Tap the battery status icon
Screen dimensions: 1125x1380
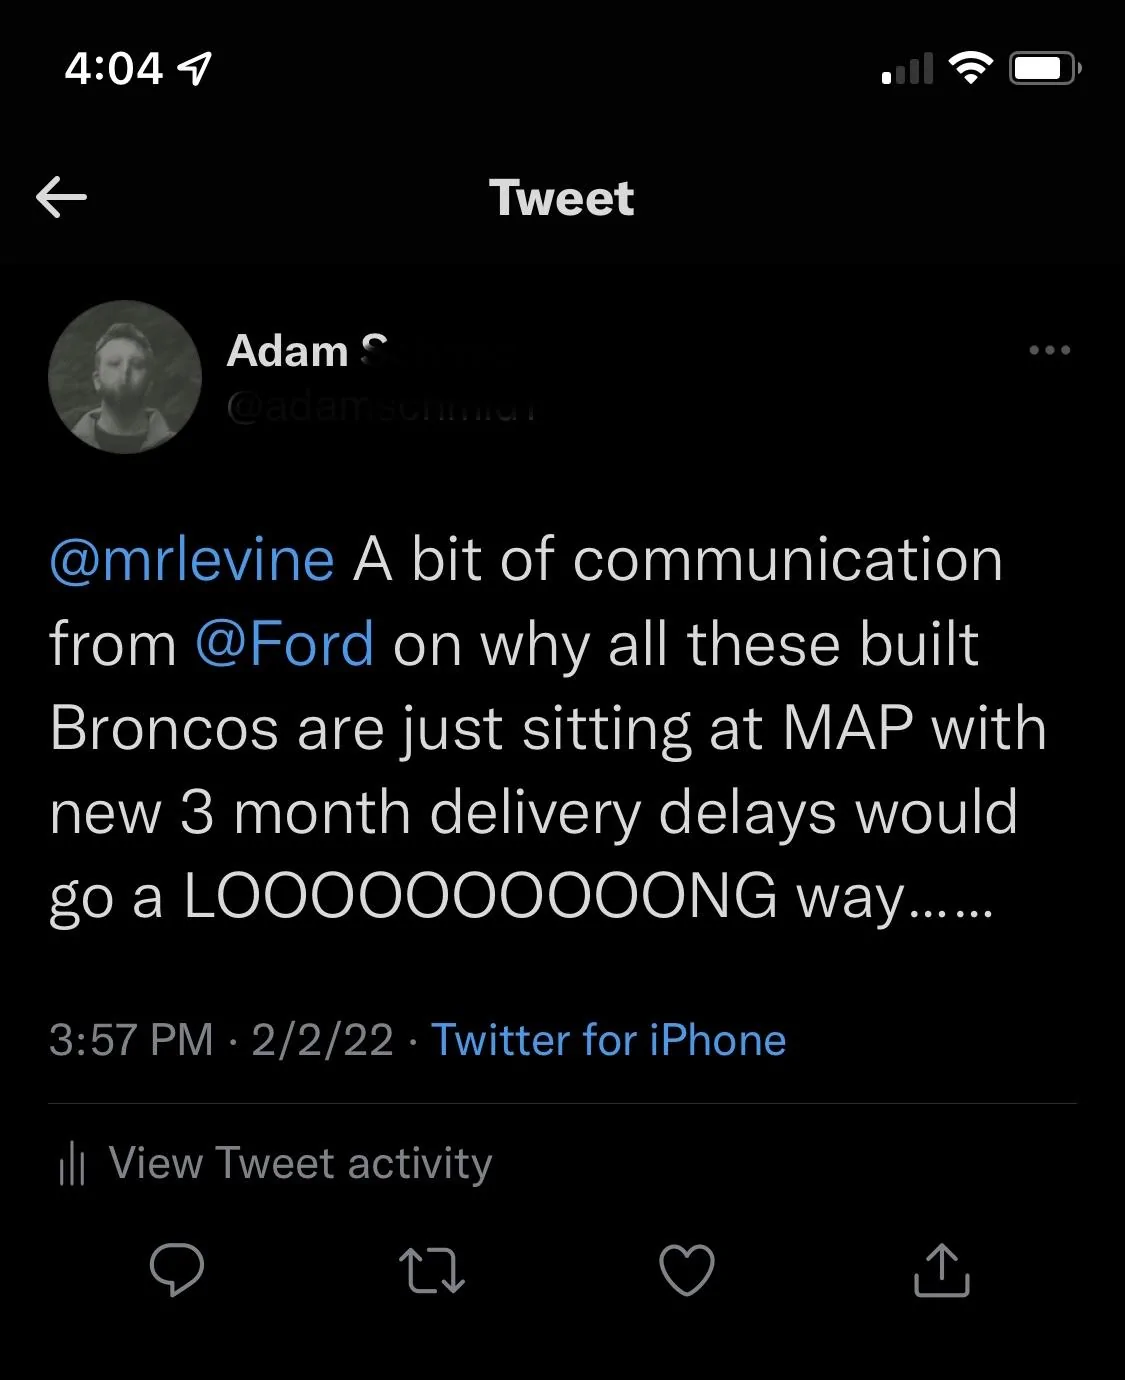click(1045, 68)
